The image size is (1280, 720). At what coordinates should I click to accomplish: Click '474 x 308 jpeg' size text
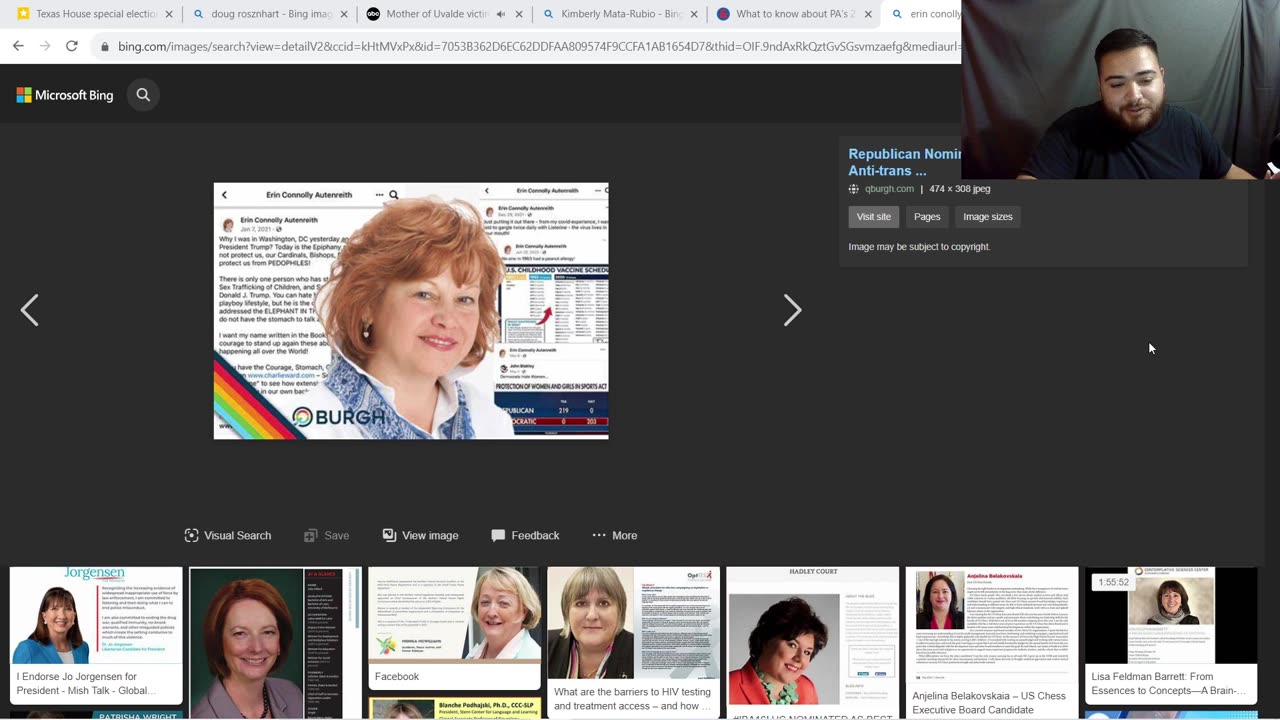coord(960,189)
